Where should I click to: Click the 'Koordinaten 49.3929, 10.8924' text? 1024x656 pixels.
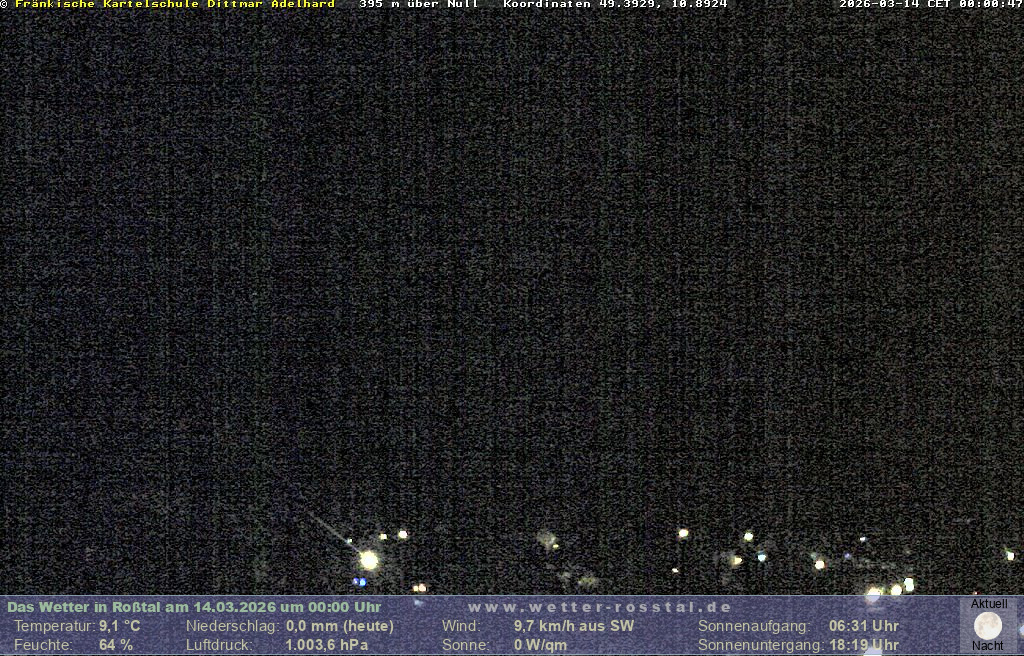coord(615,4)
